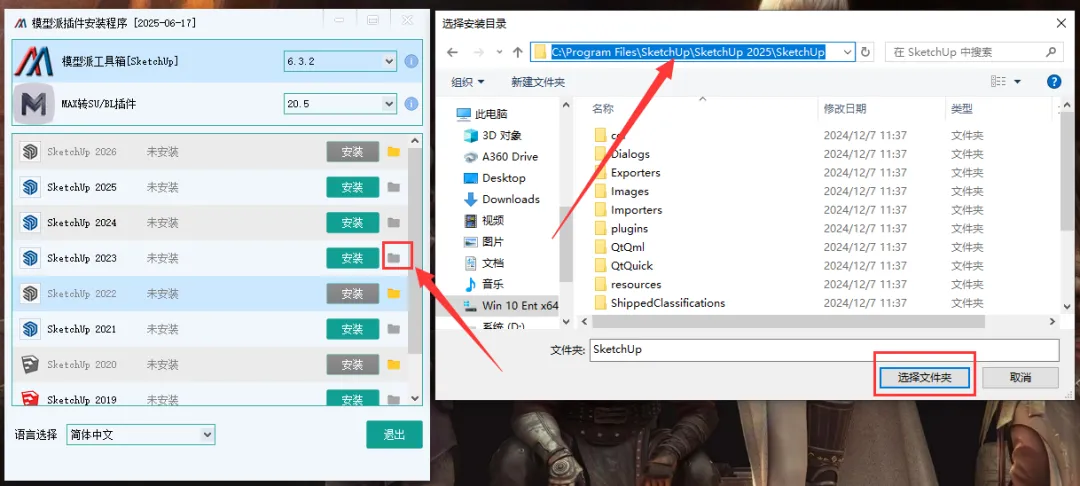Sort by the 类型 column header
This screenshot has height=486, width=1080.
point(962,108)
